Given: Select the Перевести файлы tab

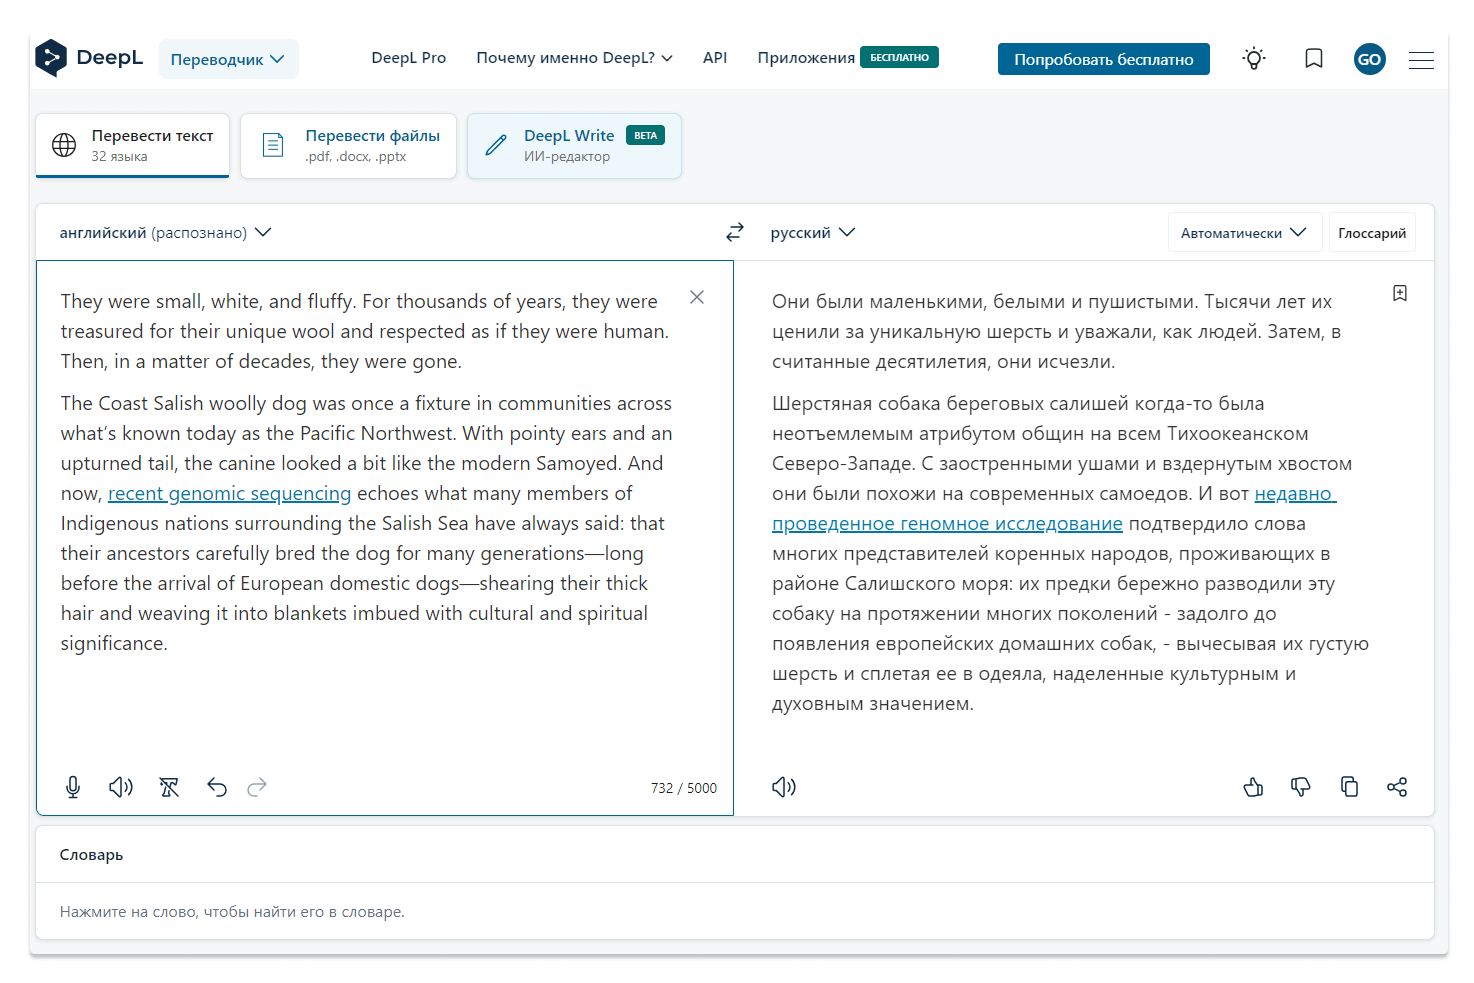Looking at the screenshot, I should (x=348, y=145).
